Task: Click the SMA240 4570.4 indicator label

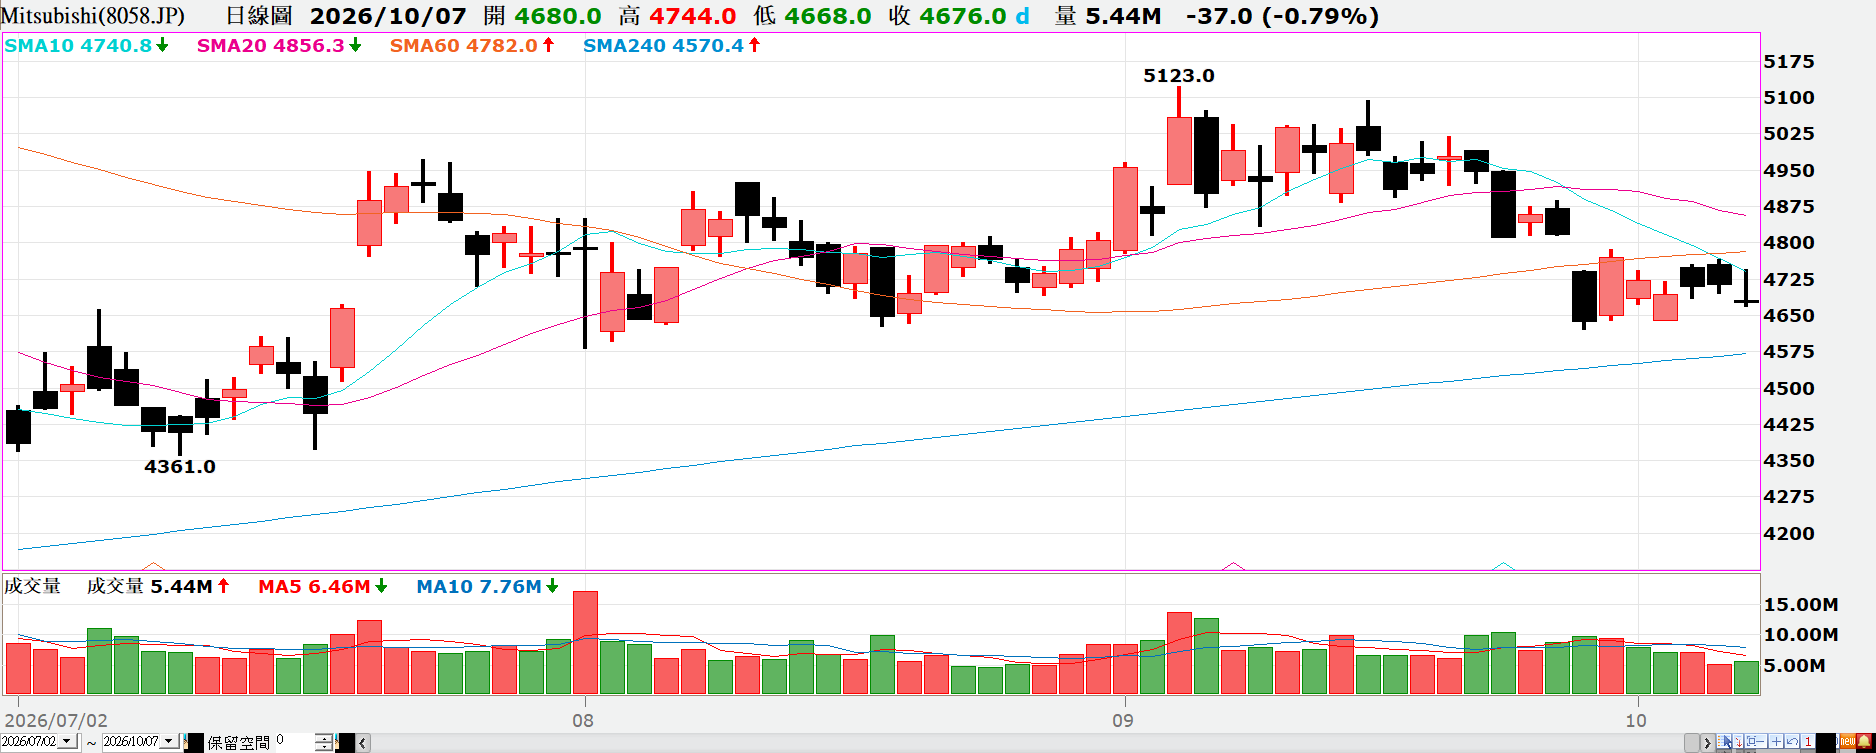Action: pos(663,46)
